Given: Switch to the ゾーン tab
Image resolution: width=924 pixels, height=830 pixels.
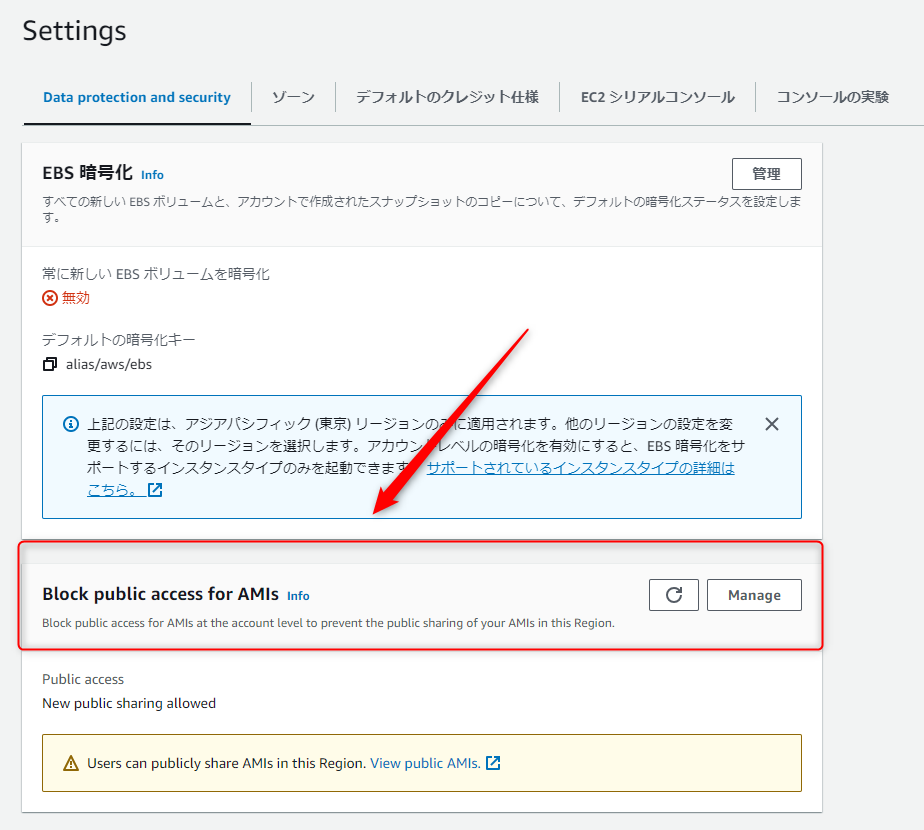Looking at the screenshot, I should tap(292, 97).
